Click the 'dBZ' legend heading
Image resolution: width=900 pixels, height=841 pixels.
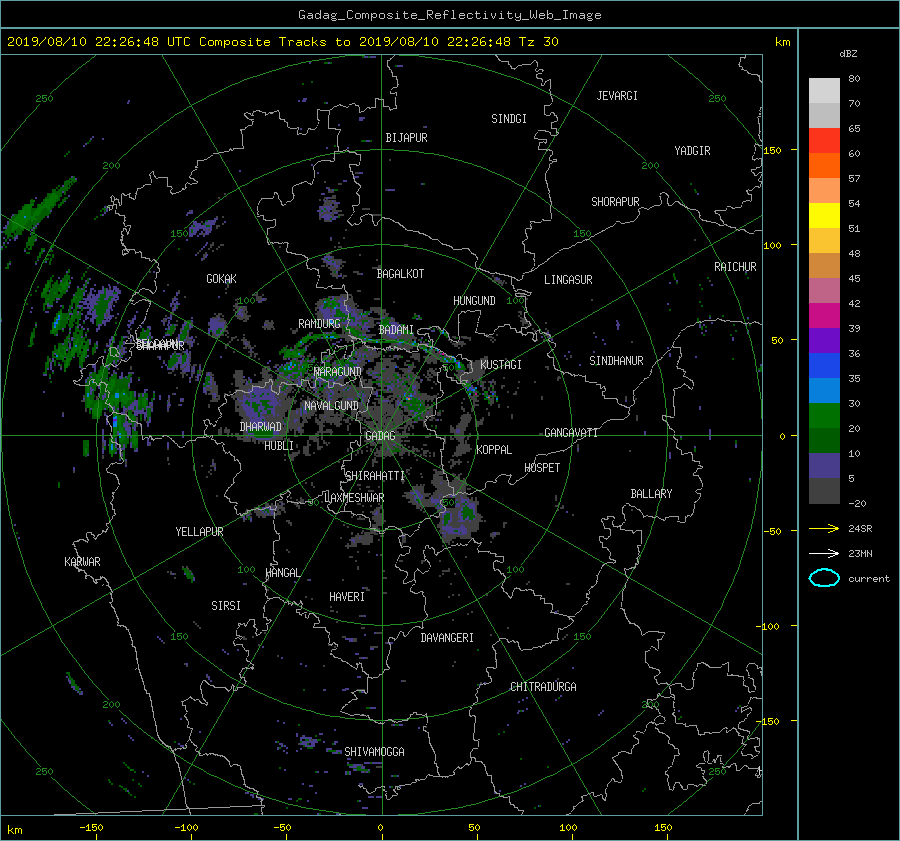tap(848, 53)
